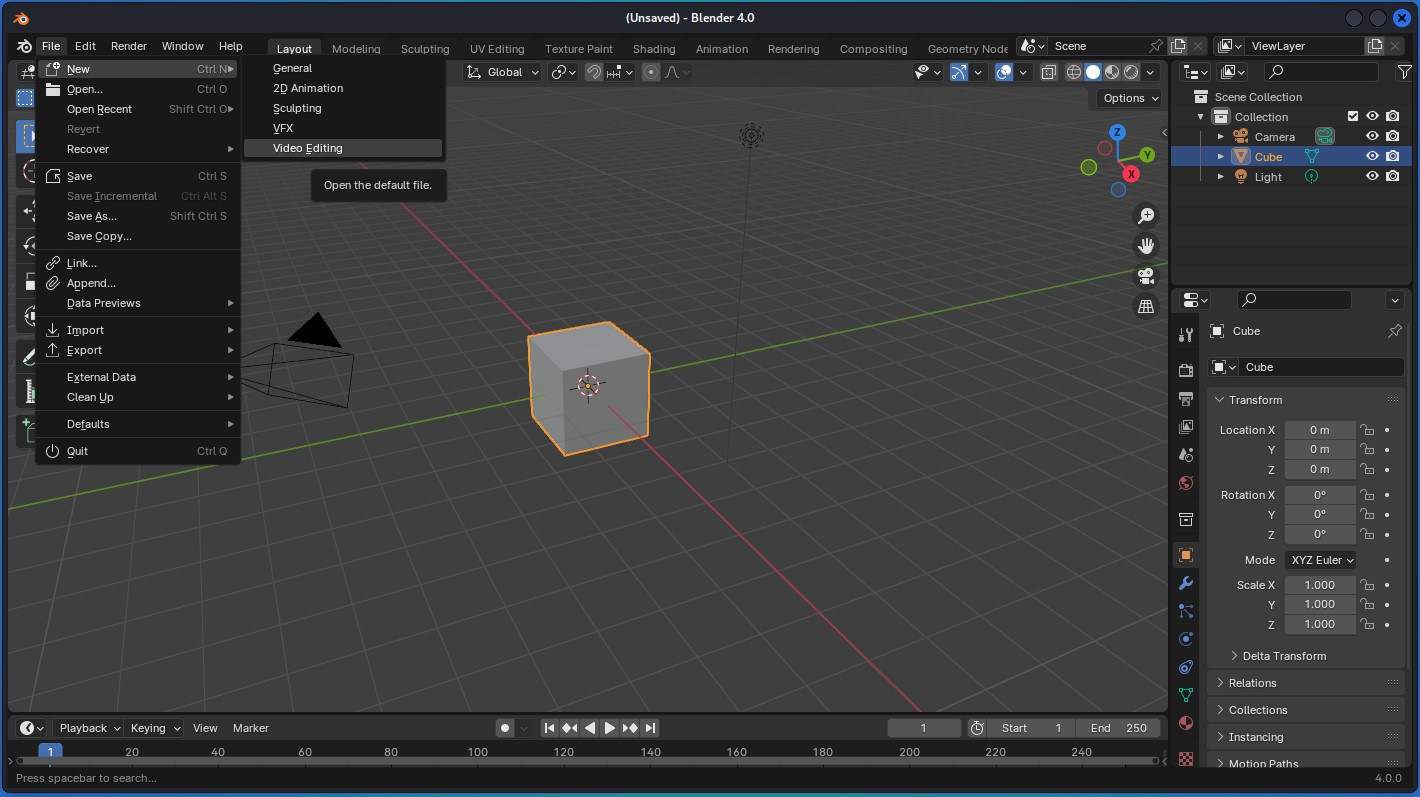The width and height of the screenshot is (1420, 797).
Task: Click the red X axis gizmo ball
Action: click(1131, 174)
